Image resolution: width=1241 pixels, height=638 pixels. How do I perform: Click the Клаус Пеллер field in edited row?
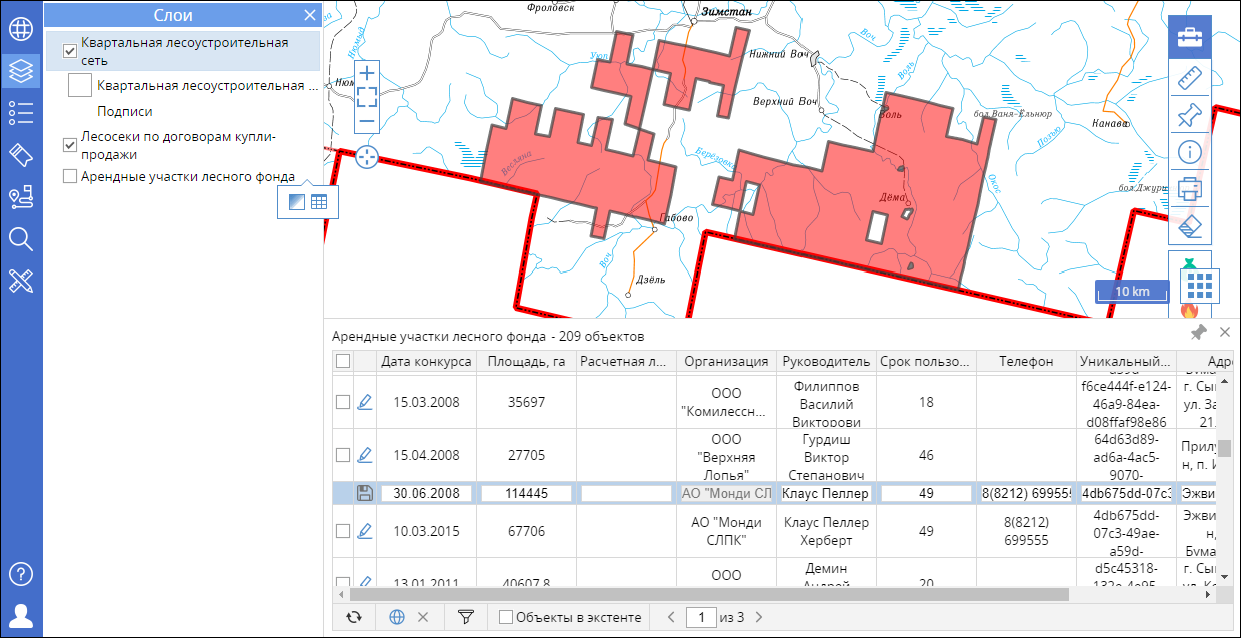coord(826,493)
